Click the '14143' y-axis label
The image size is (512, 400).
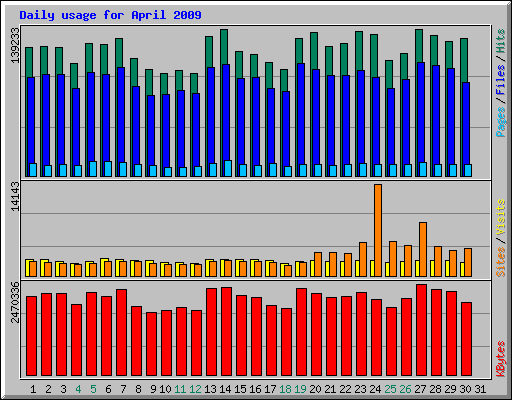point(15,196)
